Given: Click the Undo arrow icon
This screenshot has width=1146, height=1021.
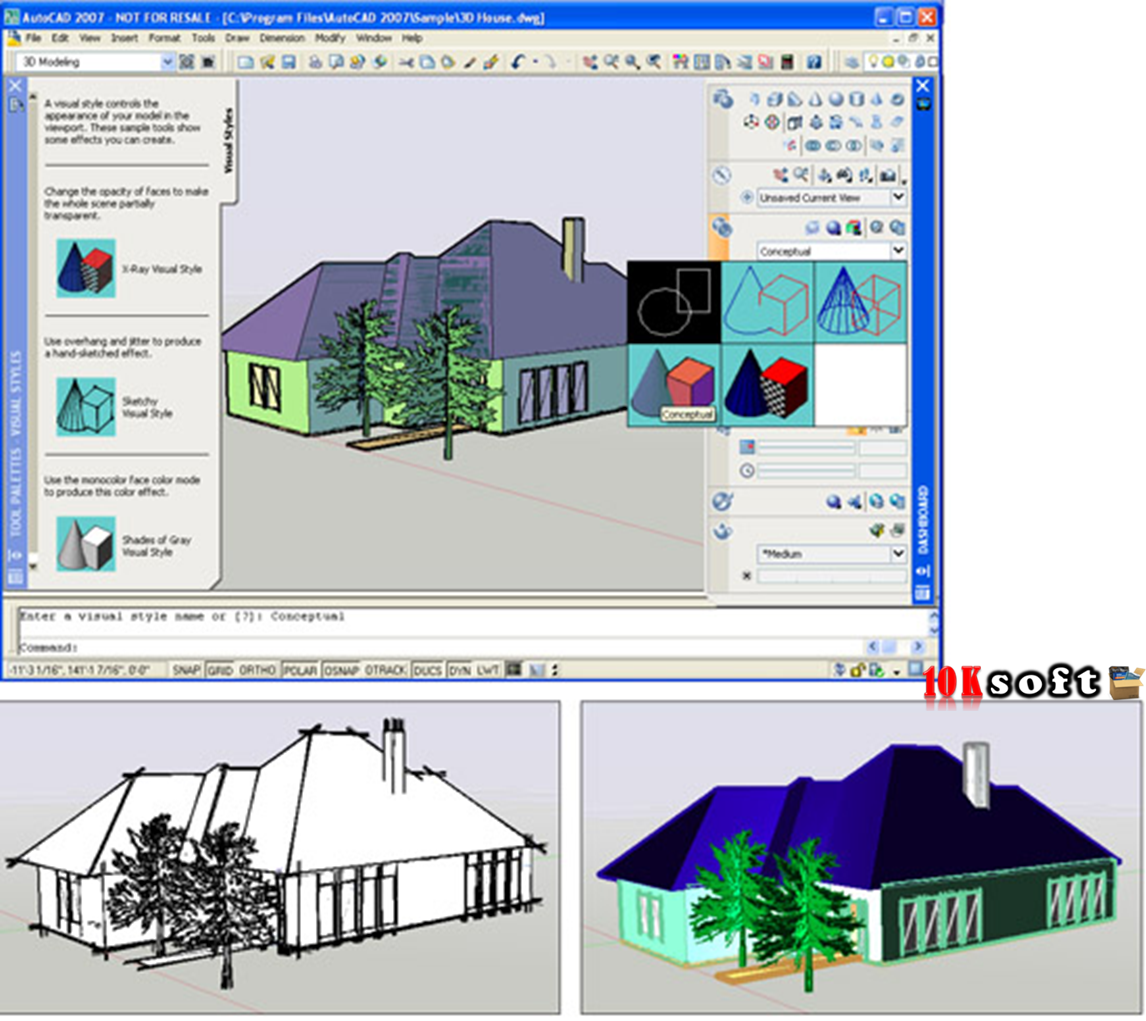Looking at the screenshot, I should point(518,62).
